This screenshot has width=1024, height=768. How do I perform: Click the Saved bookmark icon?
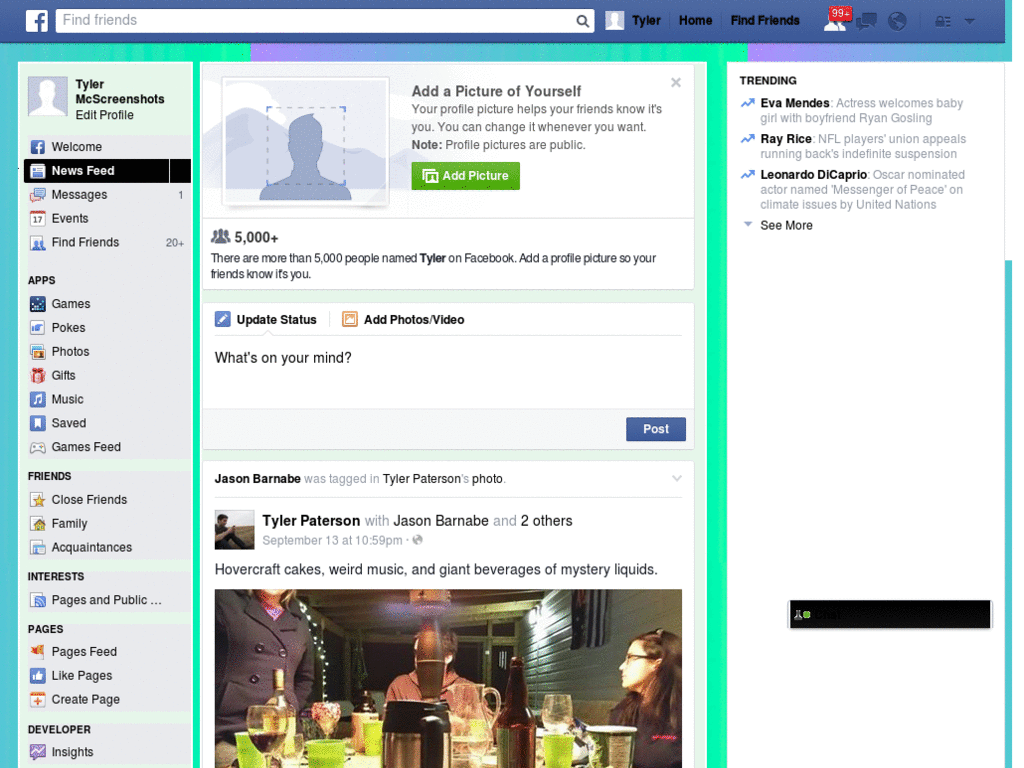38,423
